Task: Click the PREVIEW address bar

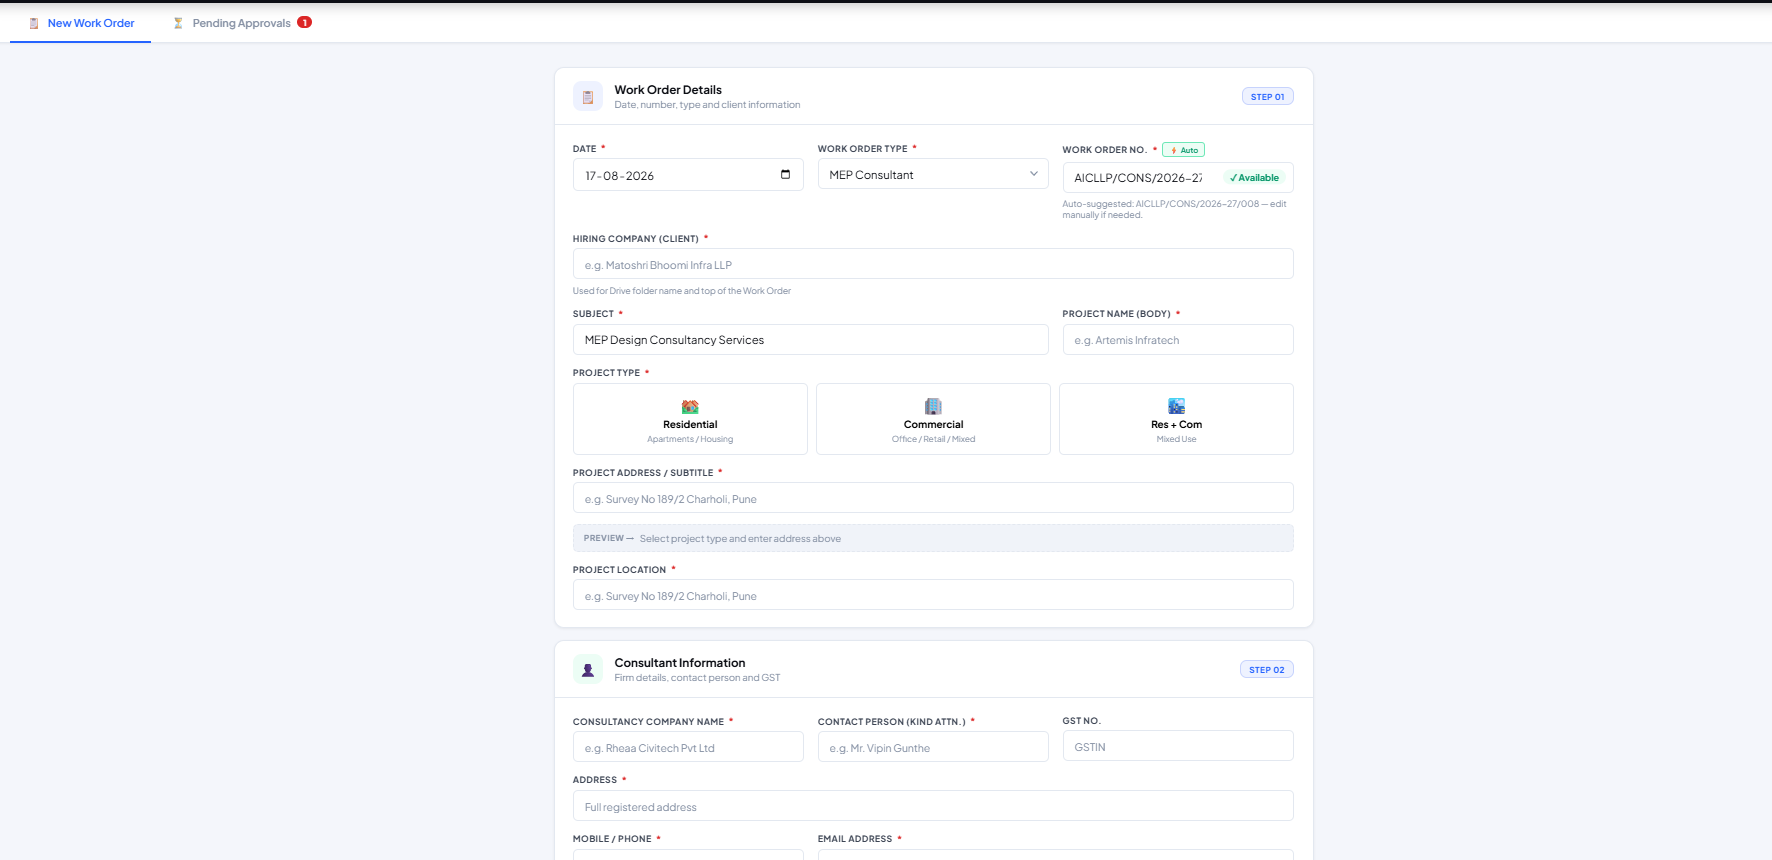Action: 933,538
